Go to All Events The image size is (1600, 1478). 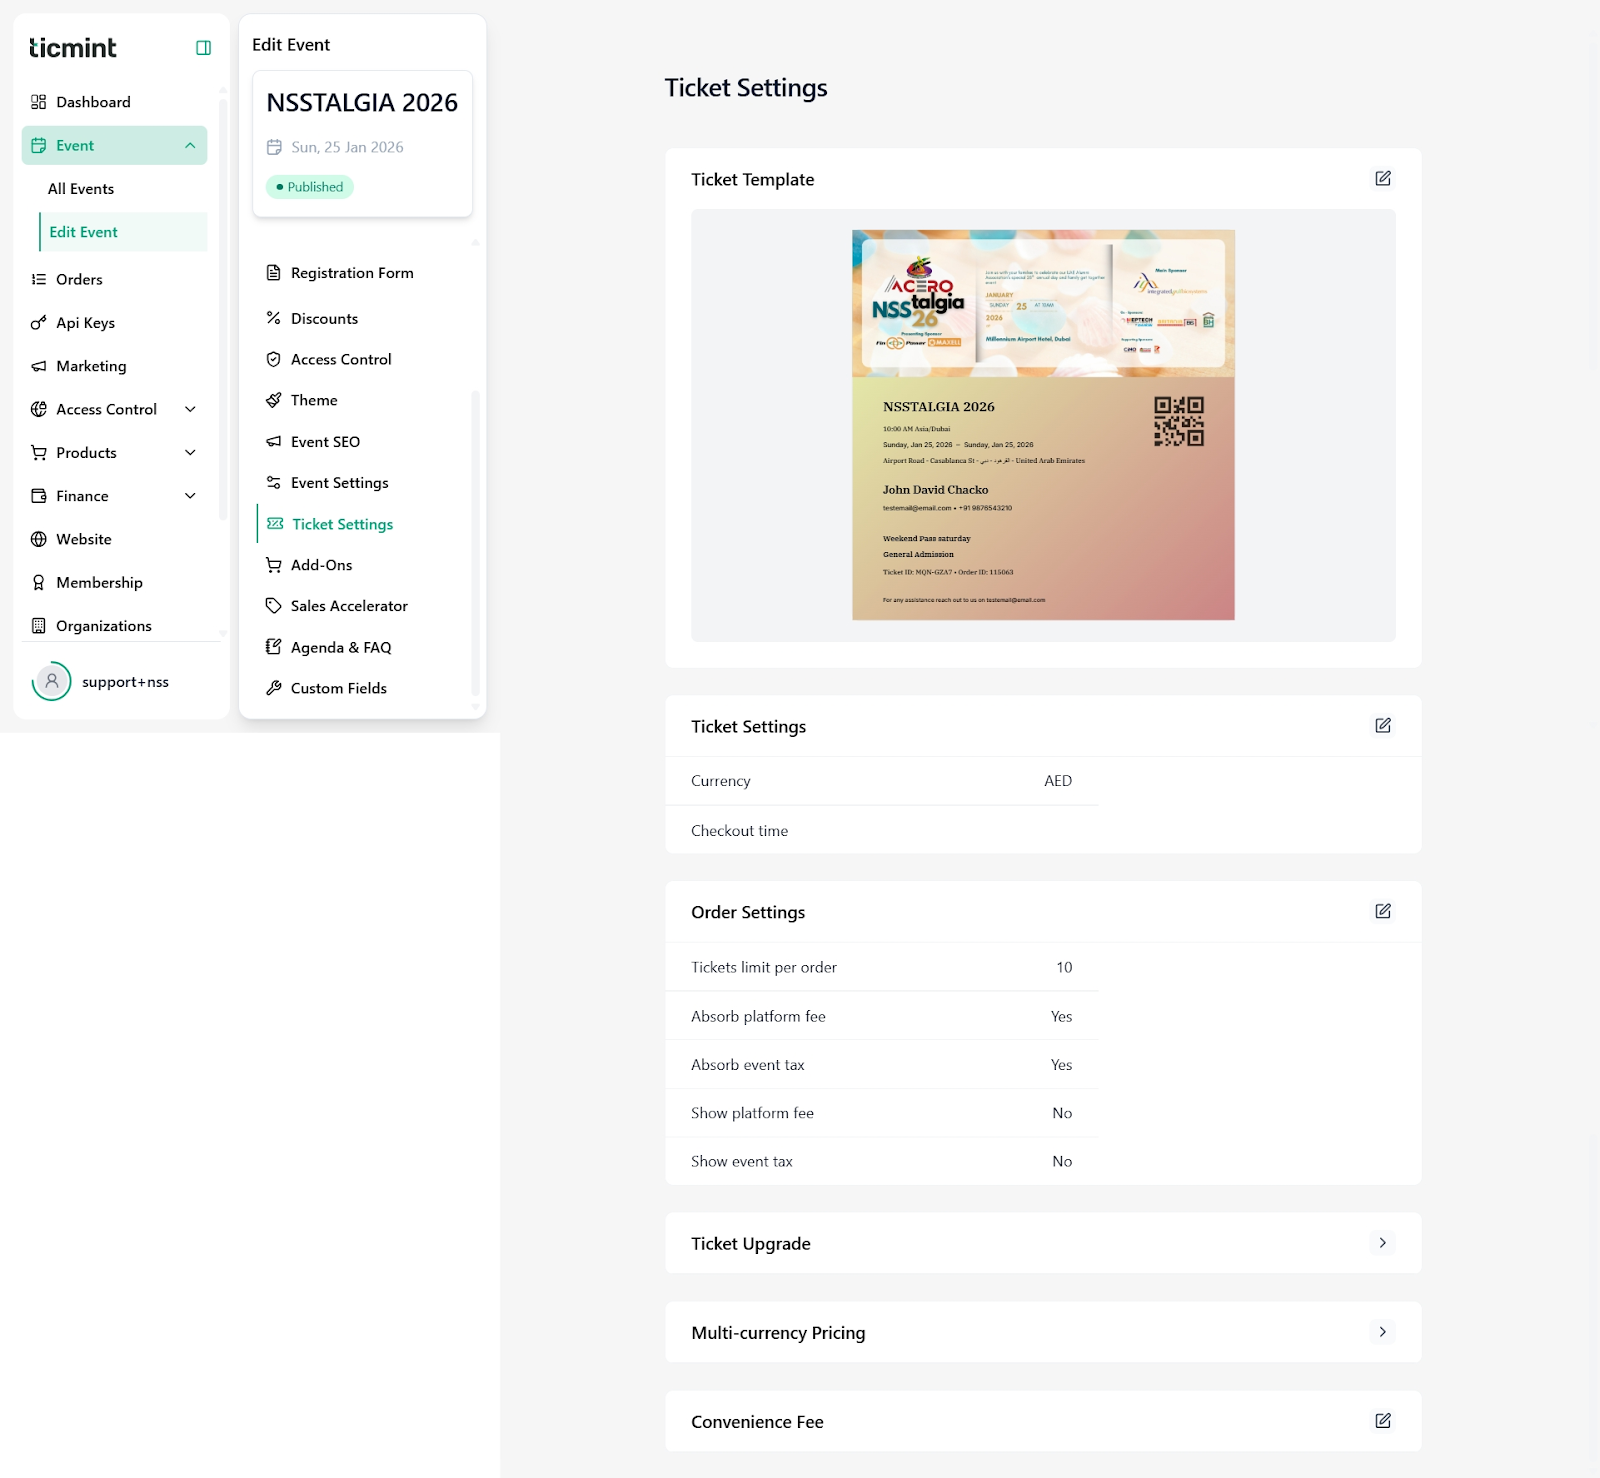[81, 189]
